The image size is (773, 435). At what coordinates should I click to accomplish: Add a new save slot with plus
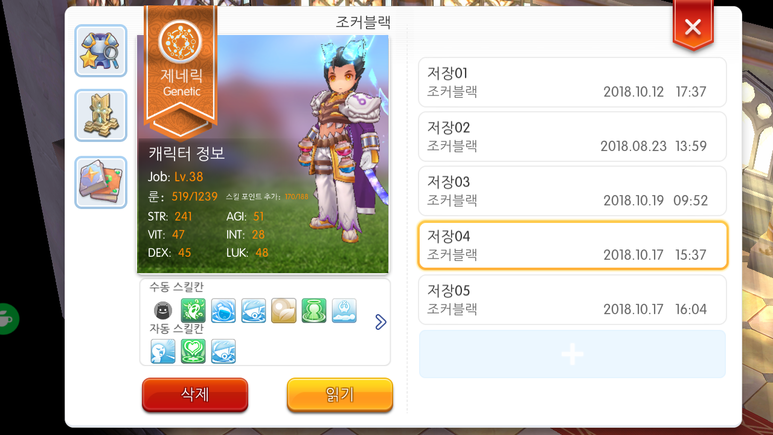coord(572,354)
